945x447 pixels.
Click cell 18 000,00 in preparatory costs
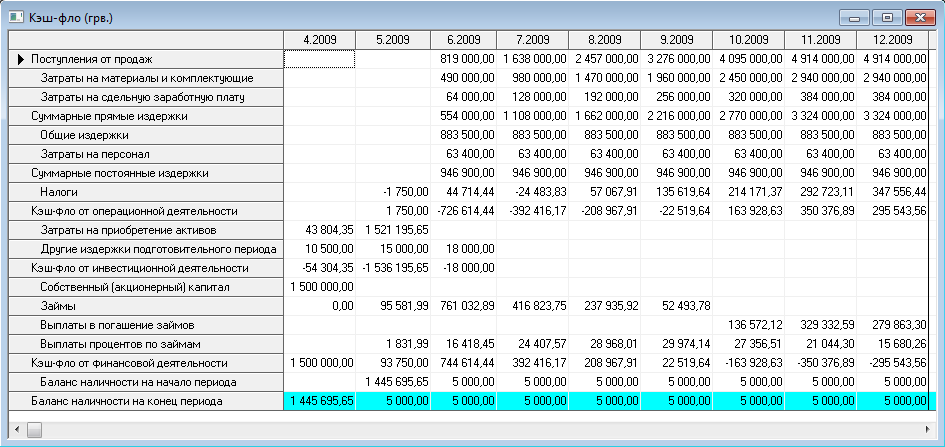[464, 249]
